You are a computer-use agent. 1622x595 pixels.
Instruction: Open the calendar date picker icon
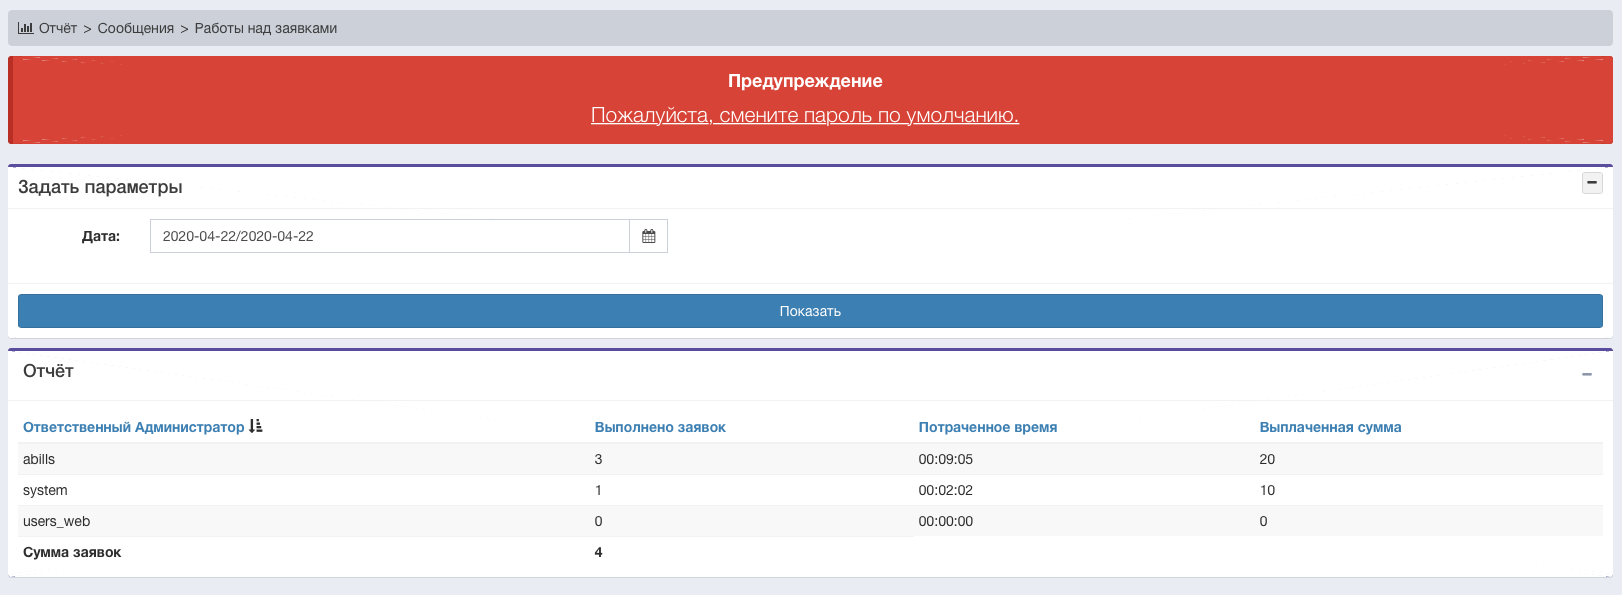[x=648, y=236]
